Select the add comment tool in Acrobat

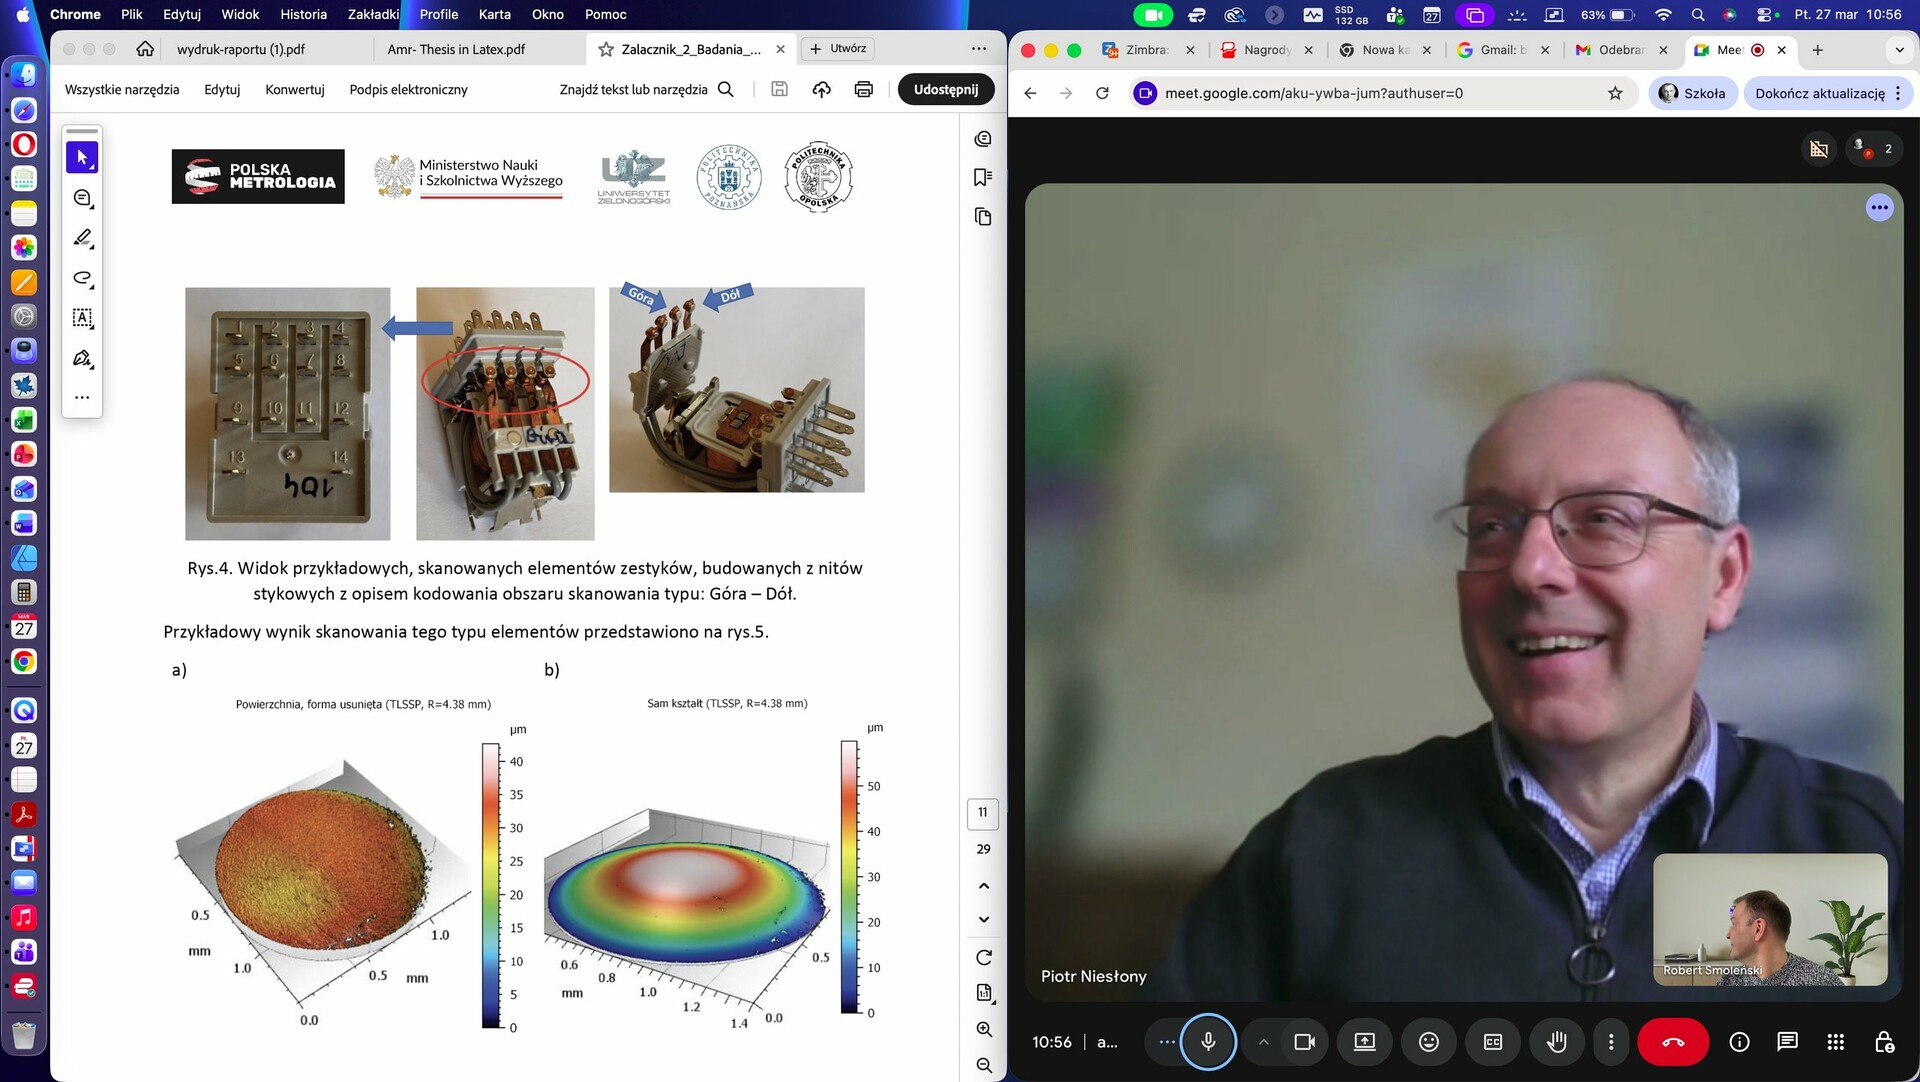click(82, 198)
